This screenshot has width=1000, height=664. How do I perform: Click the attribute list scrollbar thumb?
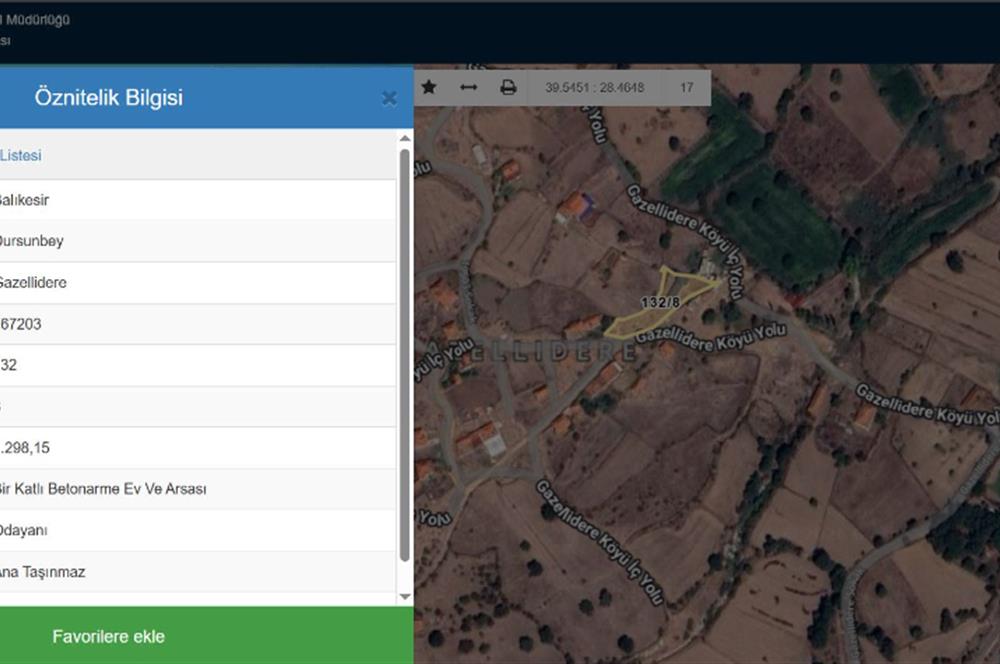405,350
